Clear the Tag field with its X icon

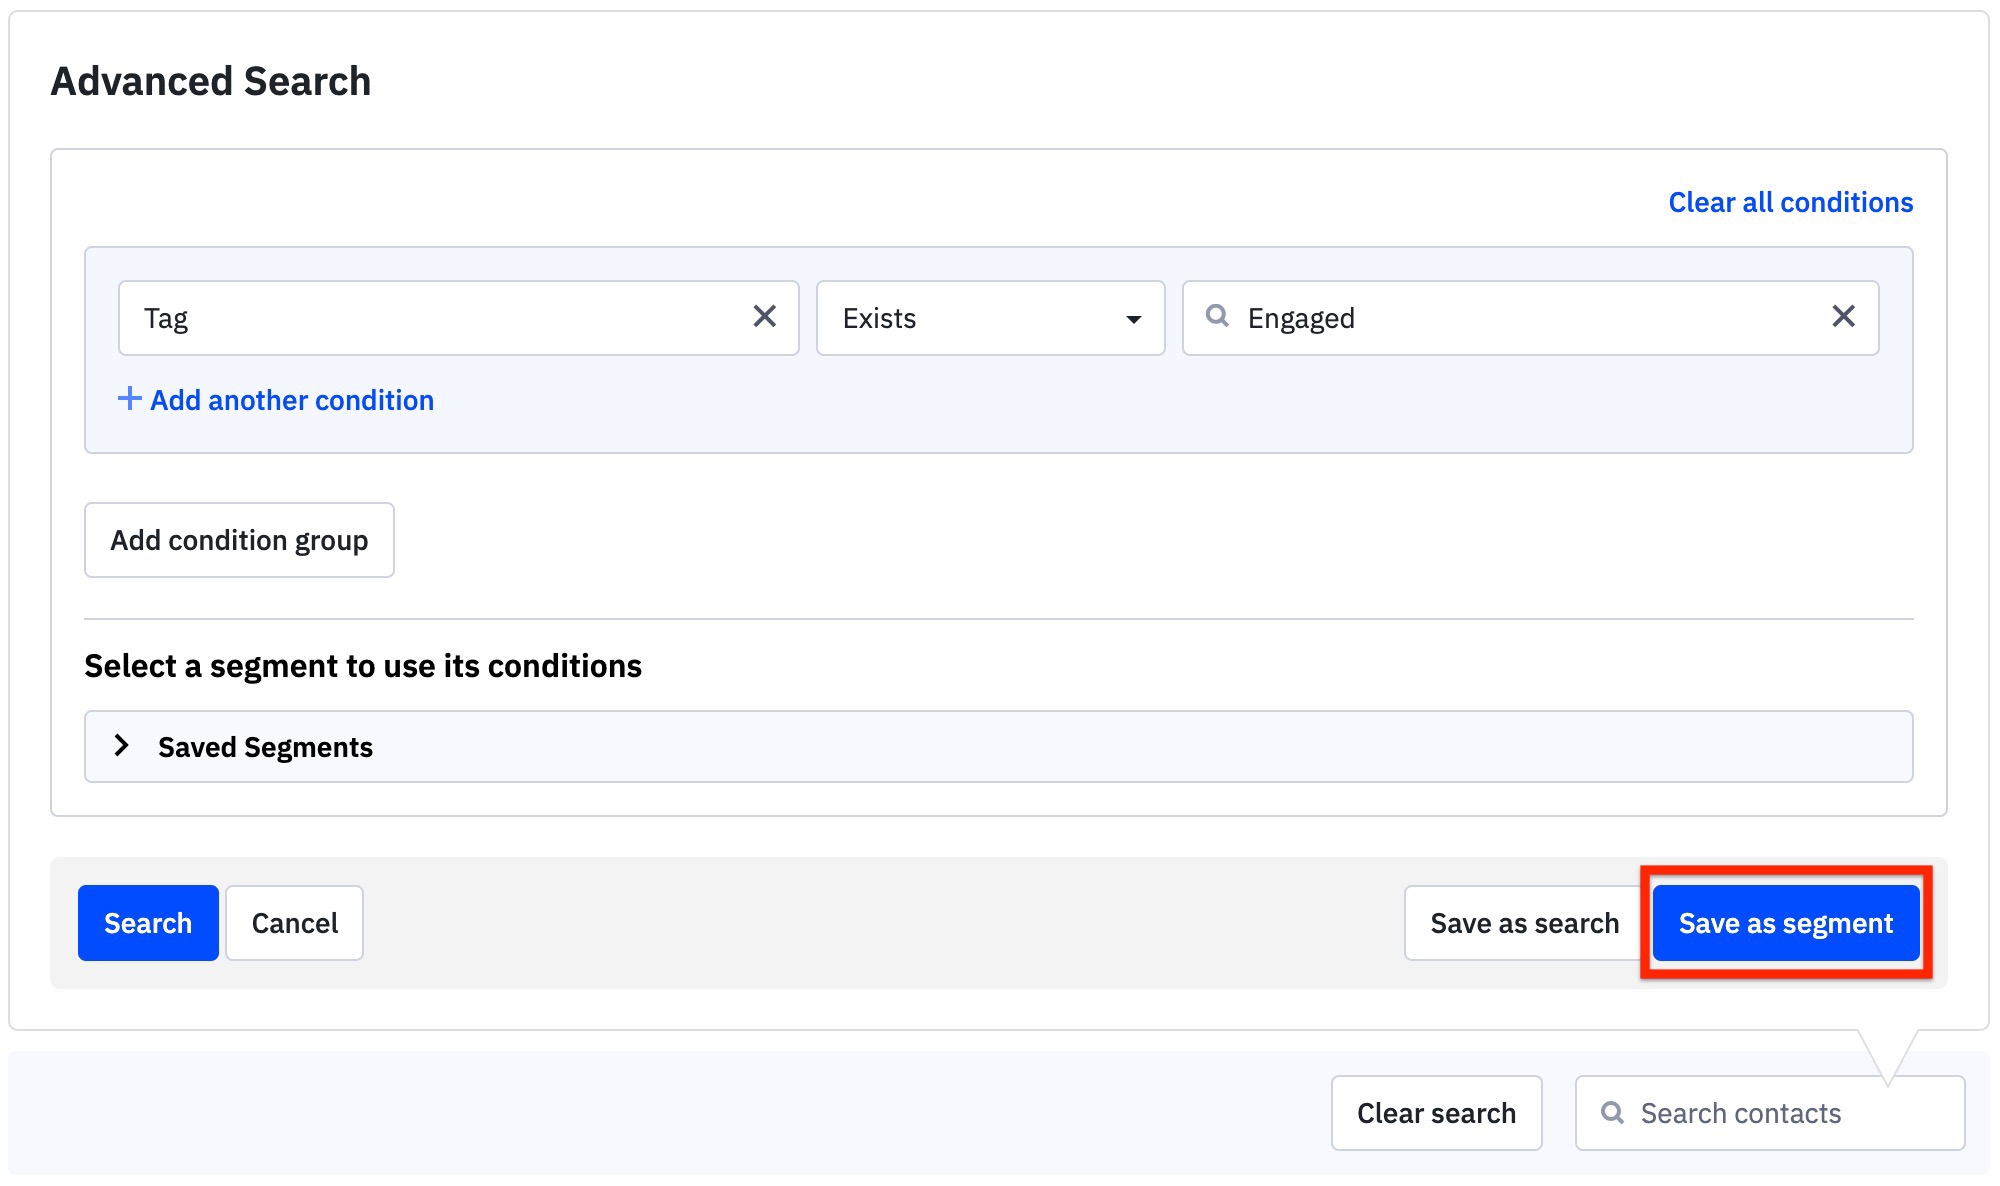[x=765, y=317]
